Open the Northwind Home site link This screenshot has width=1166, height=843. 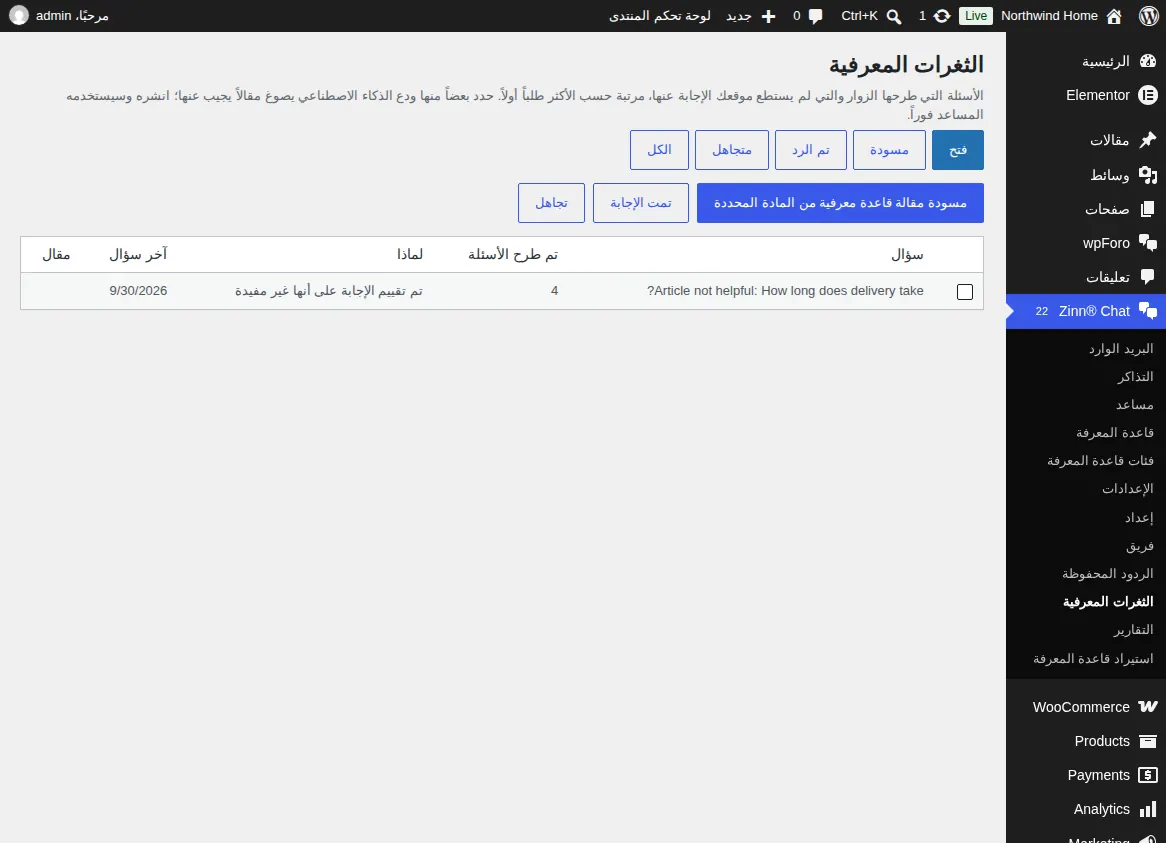(1049, 16)
